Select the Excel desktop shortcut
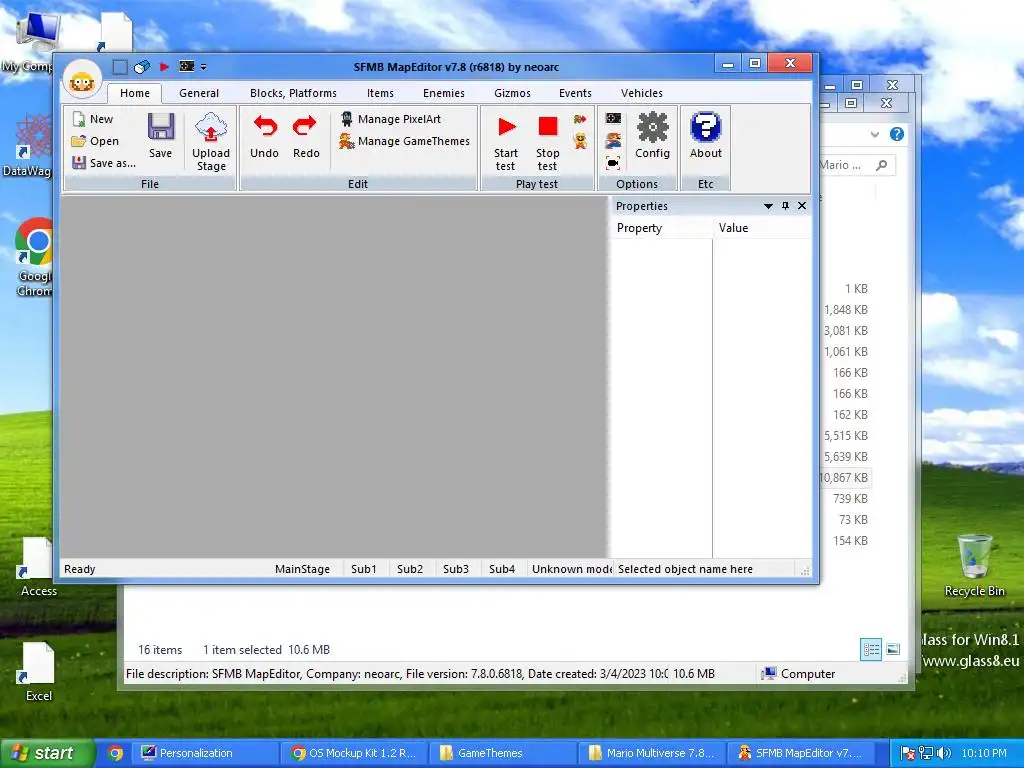 point(38,672)
